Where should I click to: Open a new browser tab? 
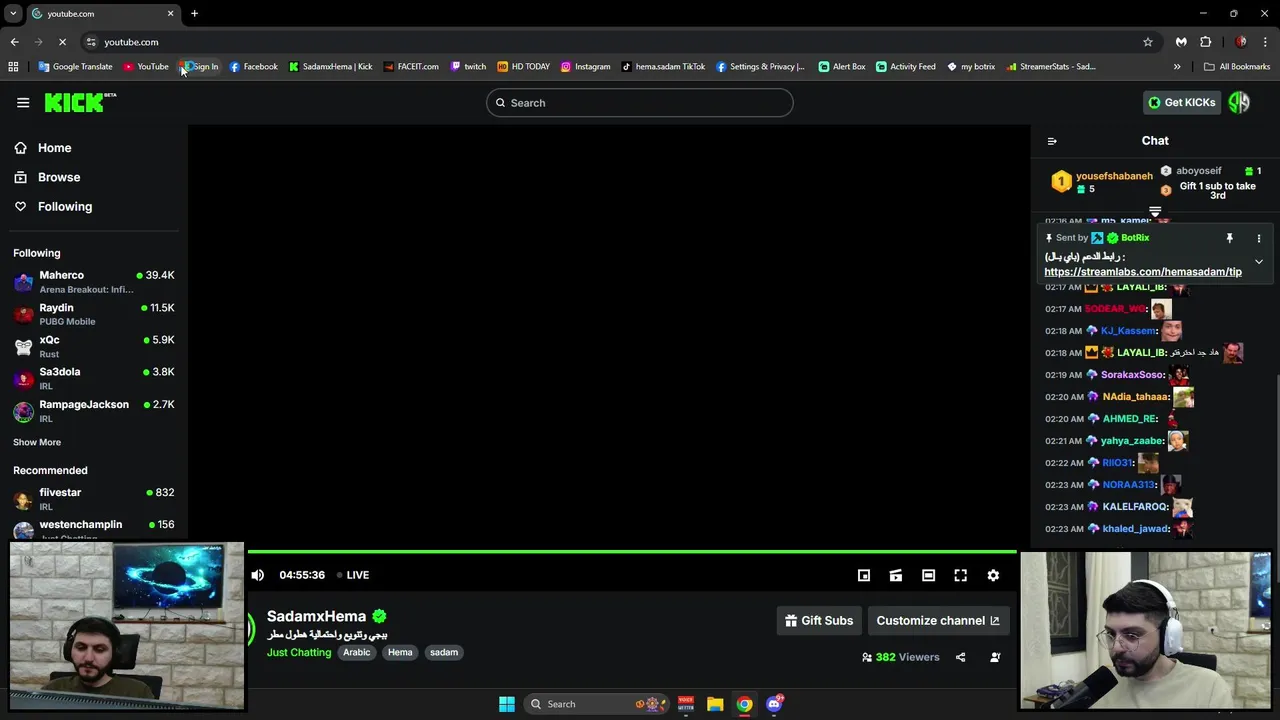pyautogui.click(x=194, y=13)
